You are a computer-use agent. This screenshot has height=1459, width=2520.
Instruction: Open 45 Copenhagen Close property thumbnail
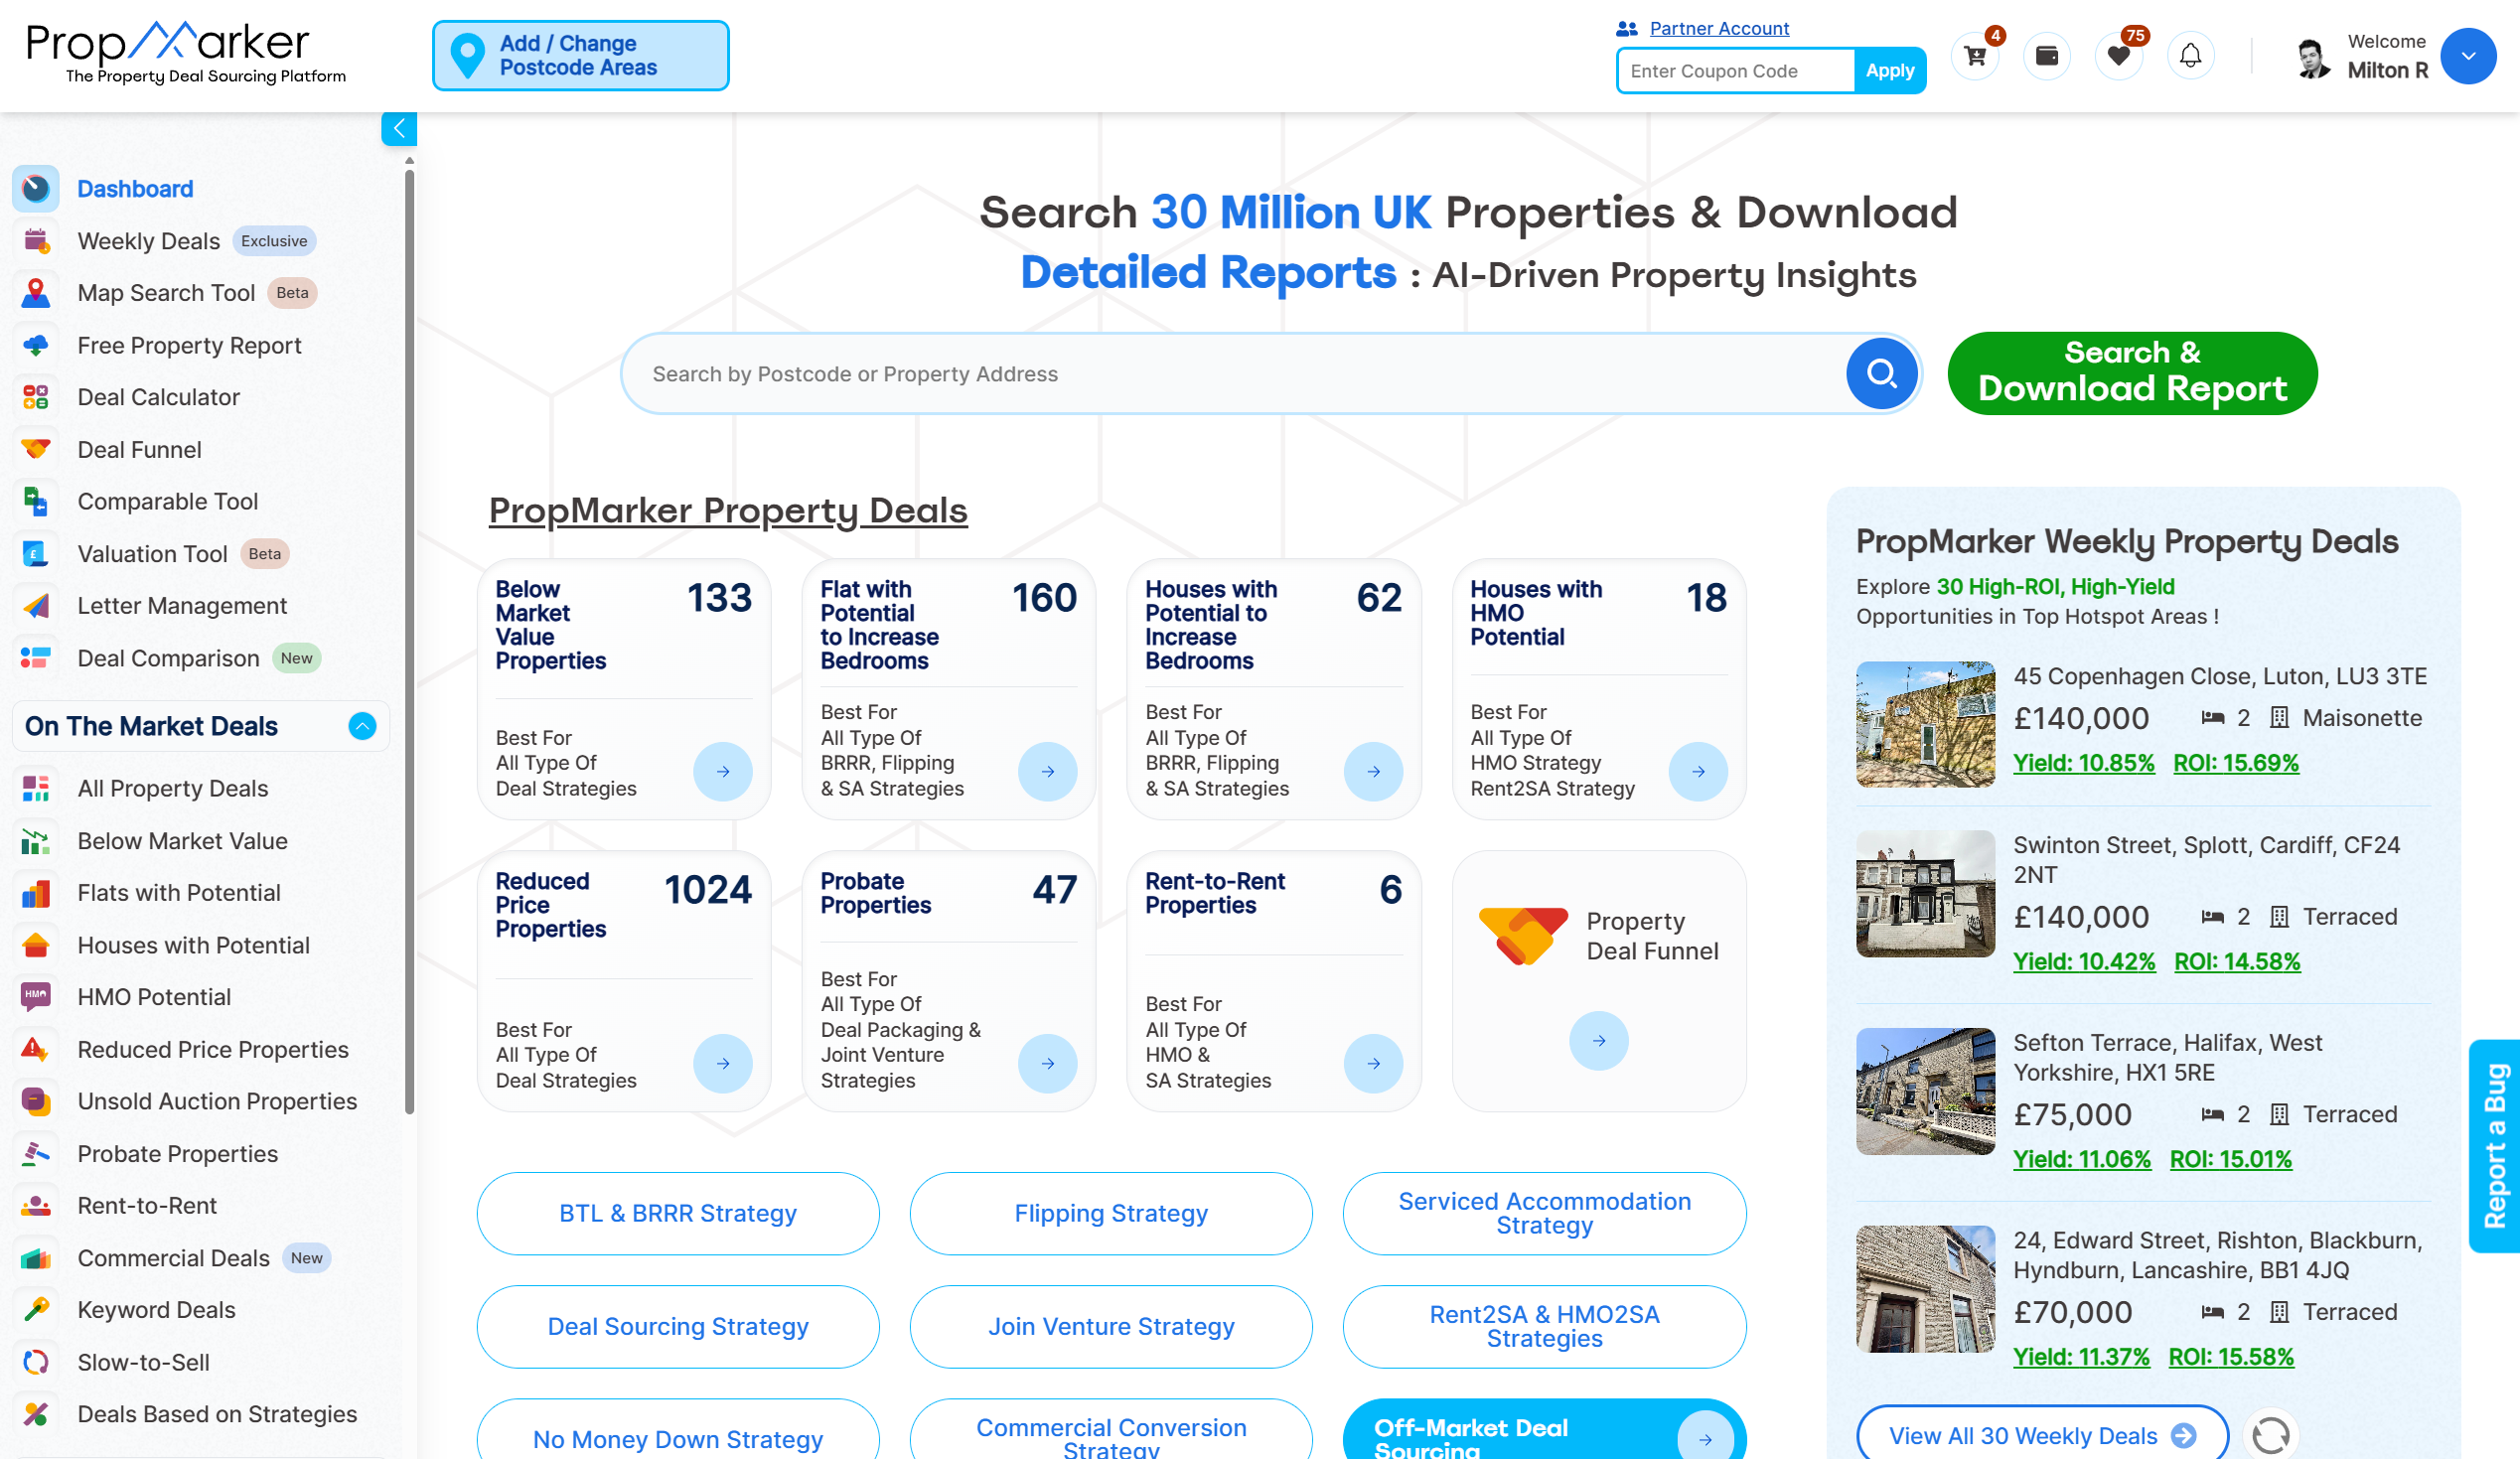coord(1925,724)
